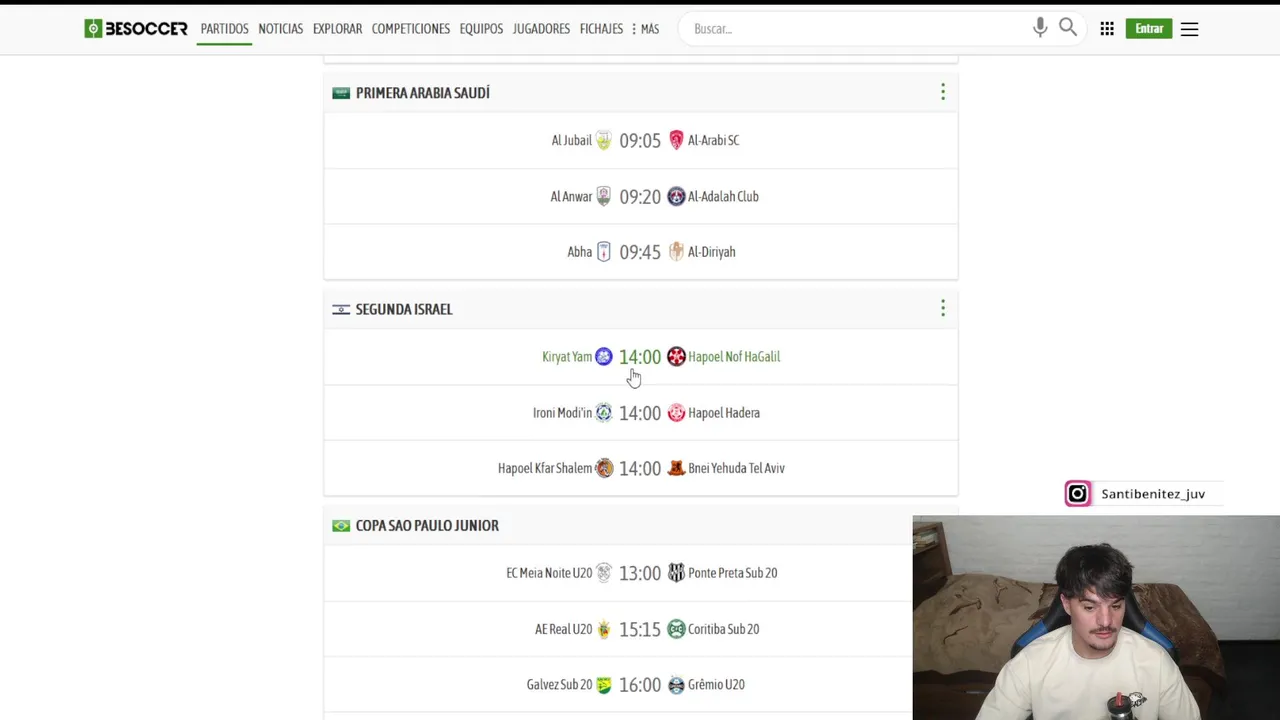Viewport: 1280px width, 720px height.
Task: Click the Coritiba Sub 20 crest
Action: [676, 629]
